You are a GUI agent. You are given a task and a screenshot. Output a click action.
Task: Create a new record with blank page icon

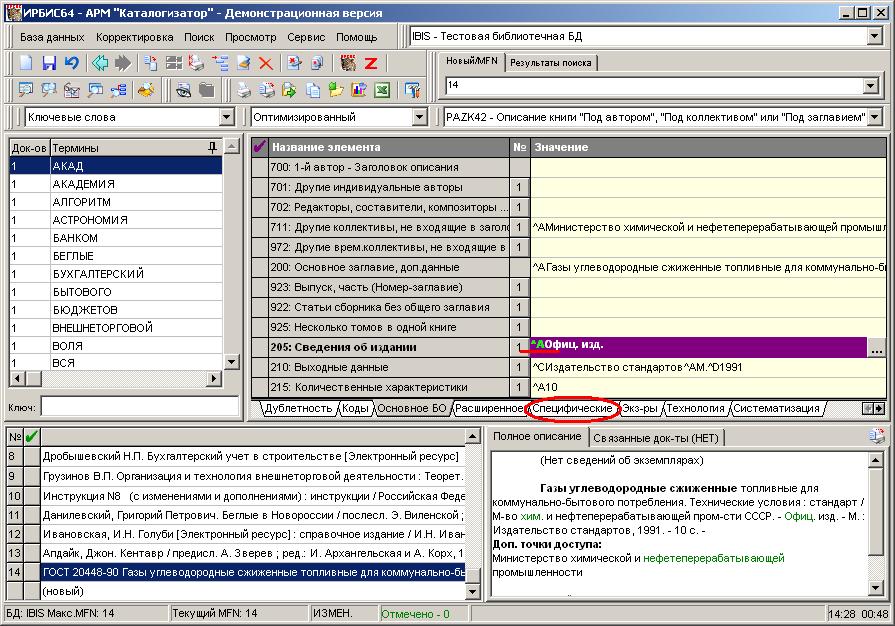(26, 63)
